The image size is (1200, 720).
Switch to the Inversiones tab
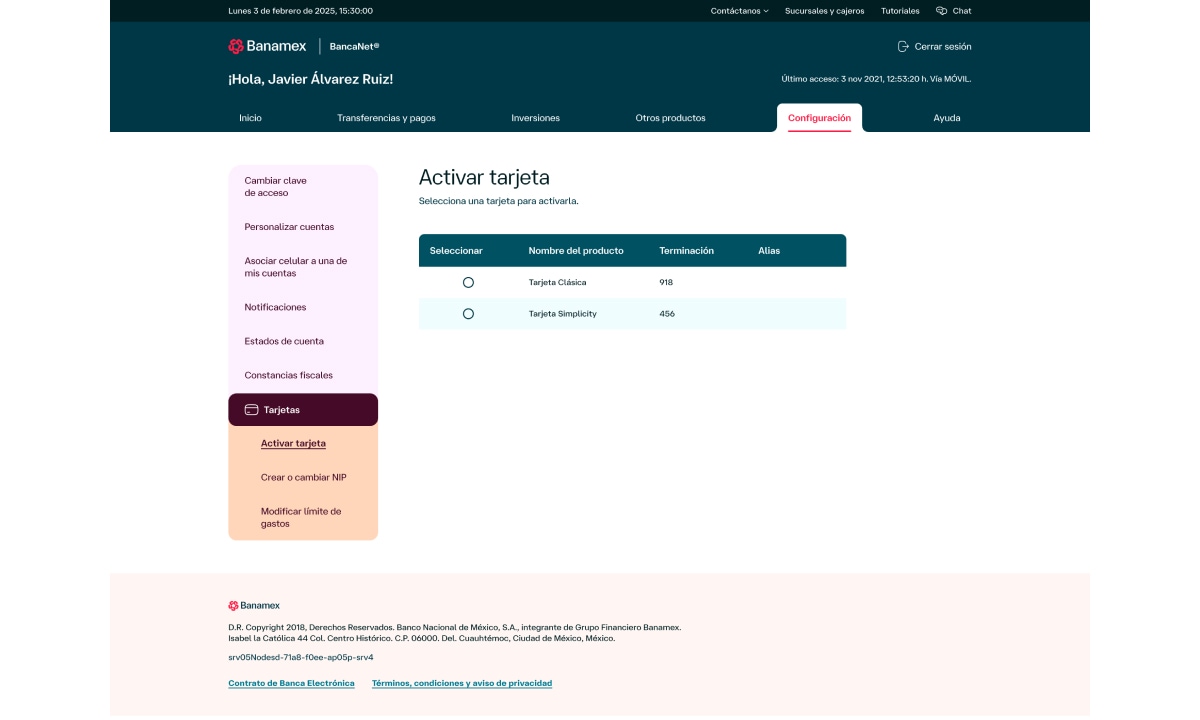[535, 118]
